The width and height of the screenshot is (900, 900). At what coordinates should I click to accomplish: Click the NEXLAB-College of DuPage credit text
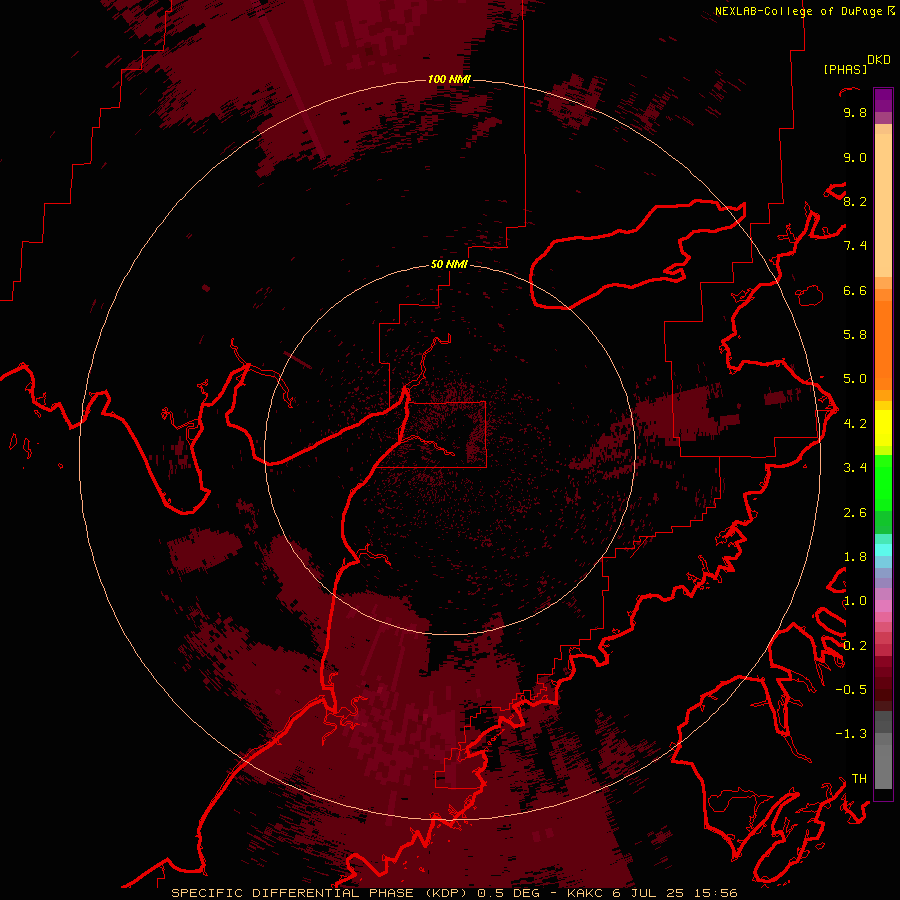pyautogui.click(x=798, y=11)
